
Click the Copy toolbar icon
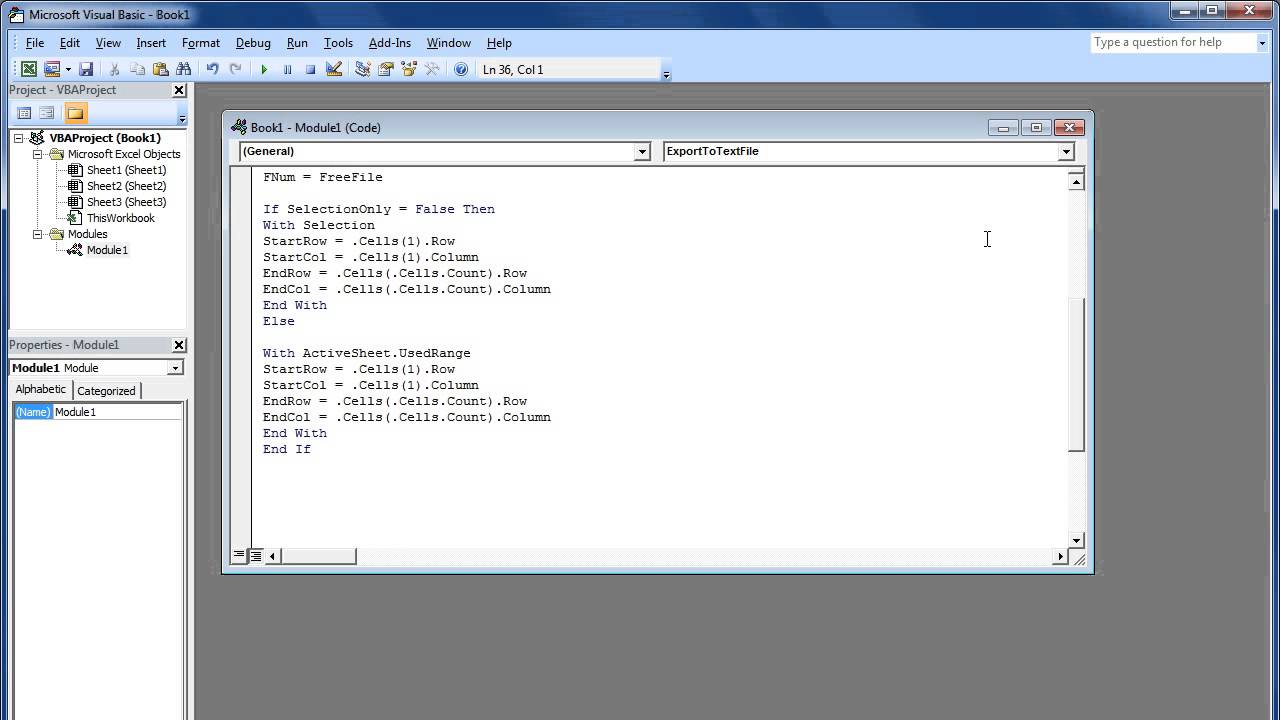(137, 69)
